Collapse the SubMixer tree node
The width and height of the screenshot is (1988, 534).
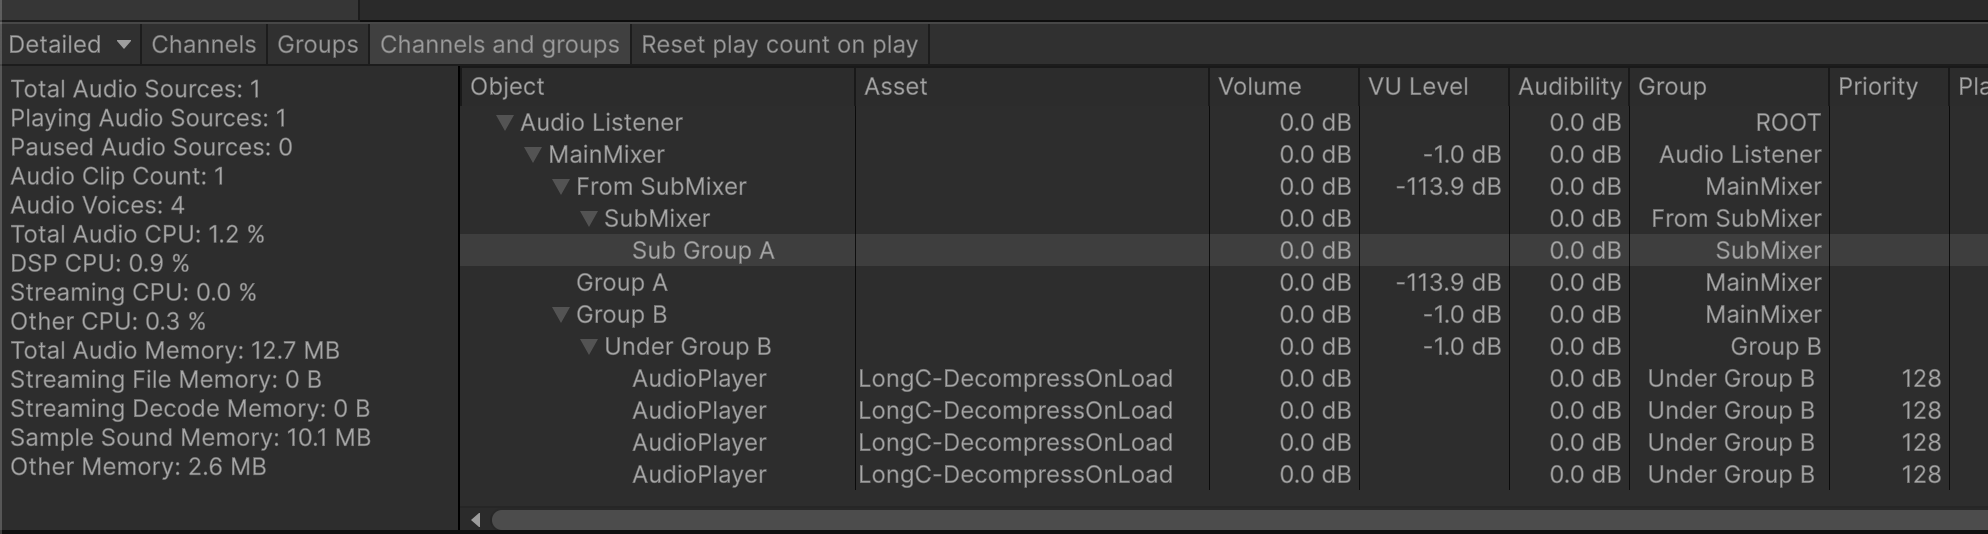589,219
